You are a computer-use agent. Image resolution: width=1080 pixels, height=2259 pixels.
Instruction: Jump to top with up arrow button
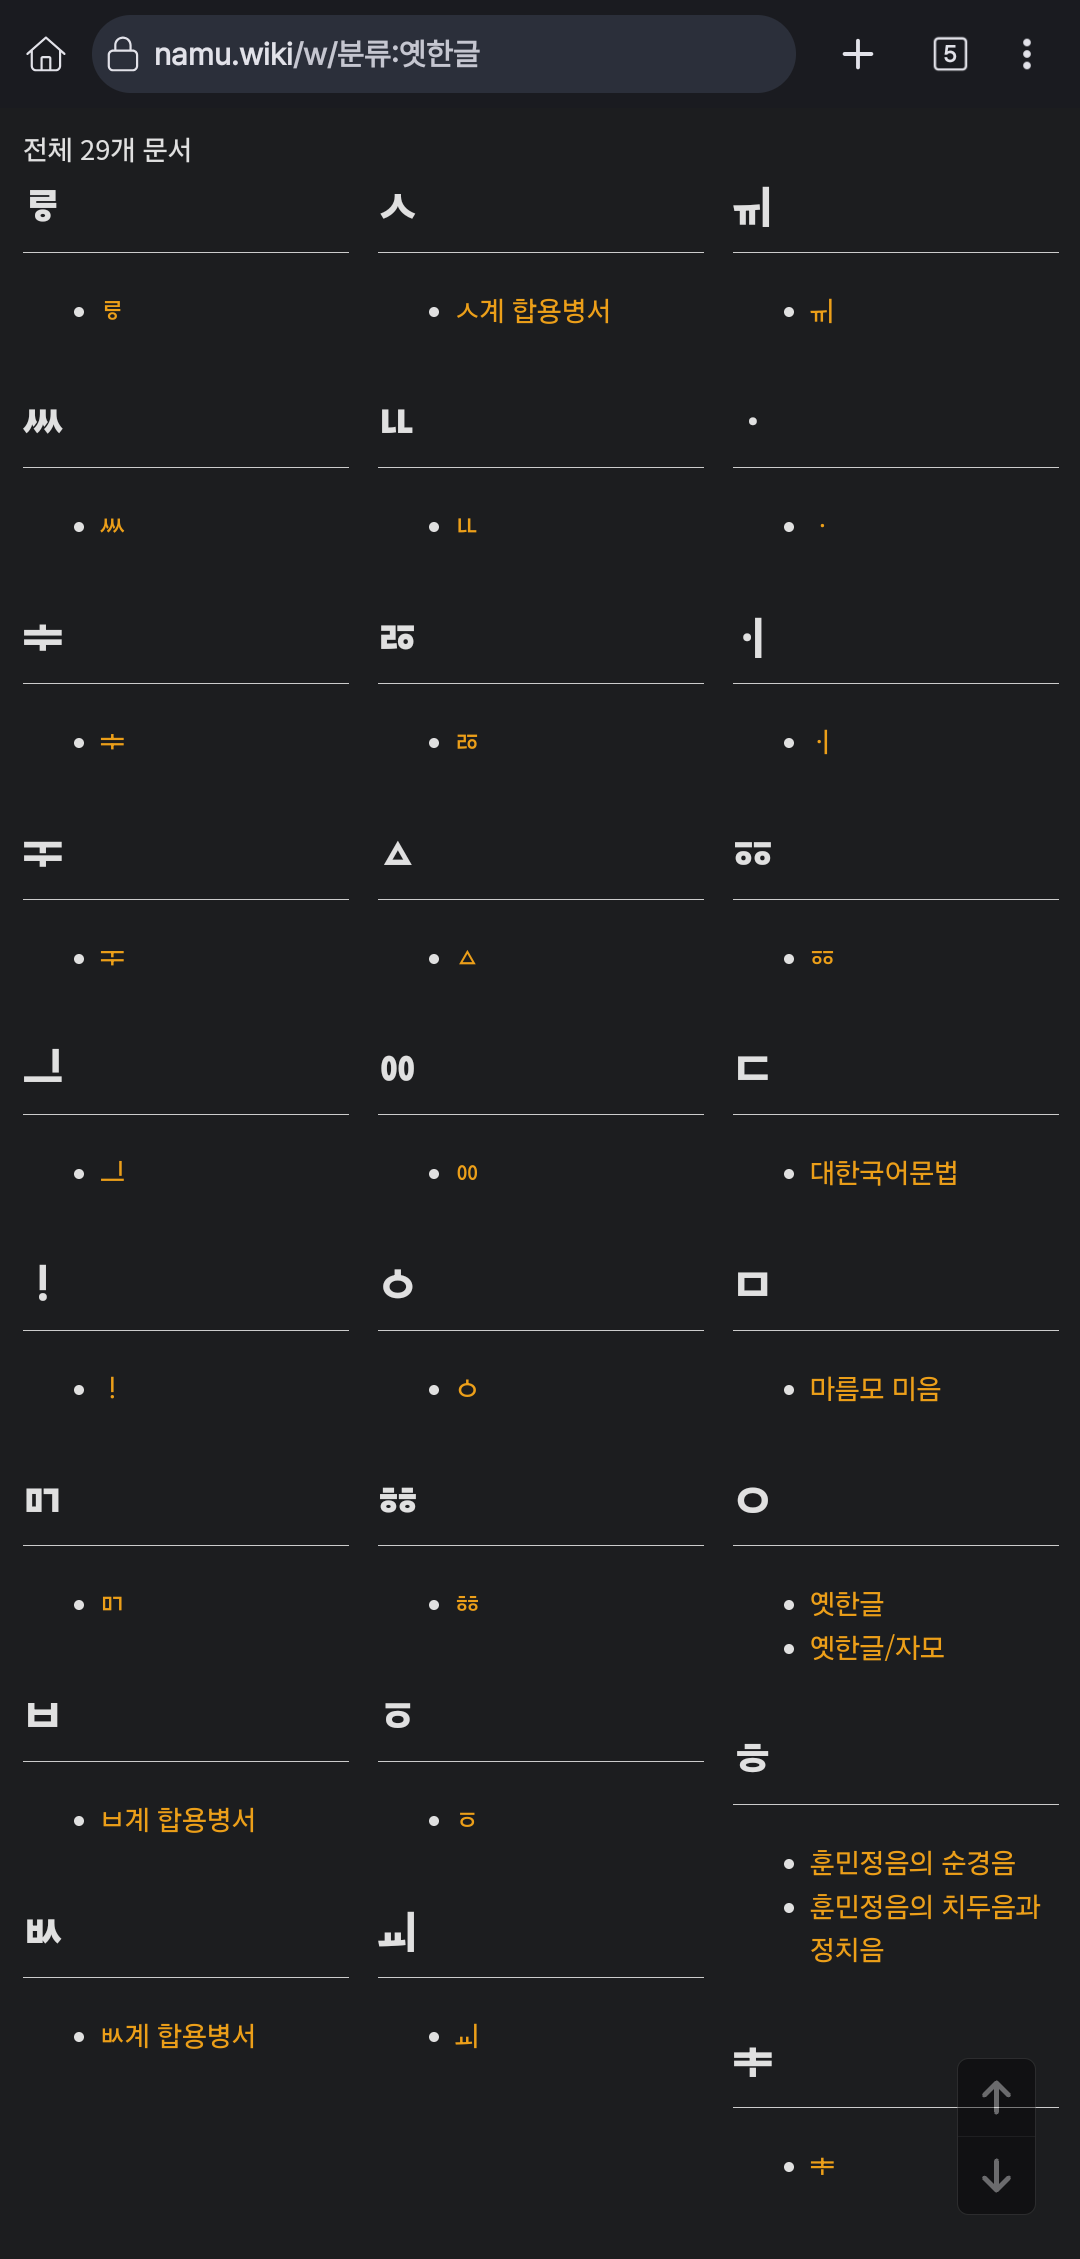click(996, 2097)
